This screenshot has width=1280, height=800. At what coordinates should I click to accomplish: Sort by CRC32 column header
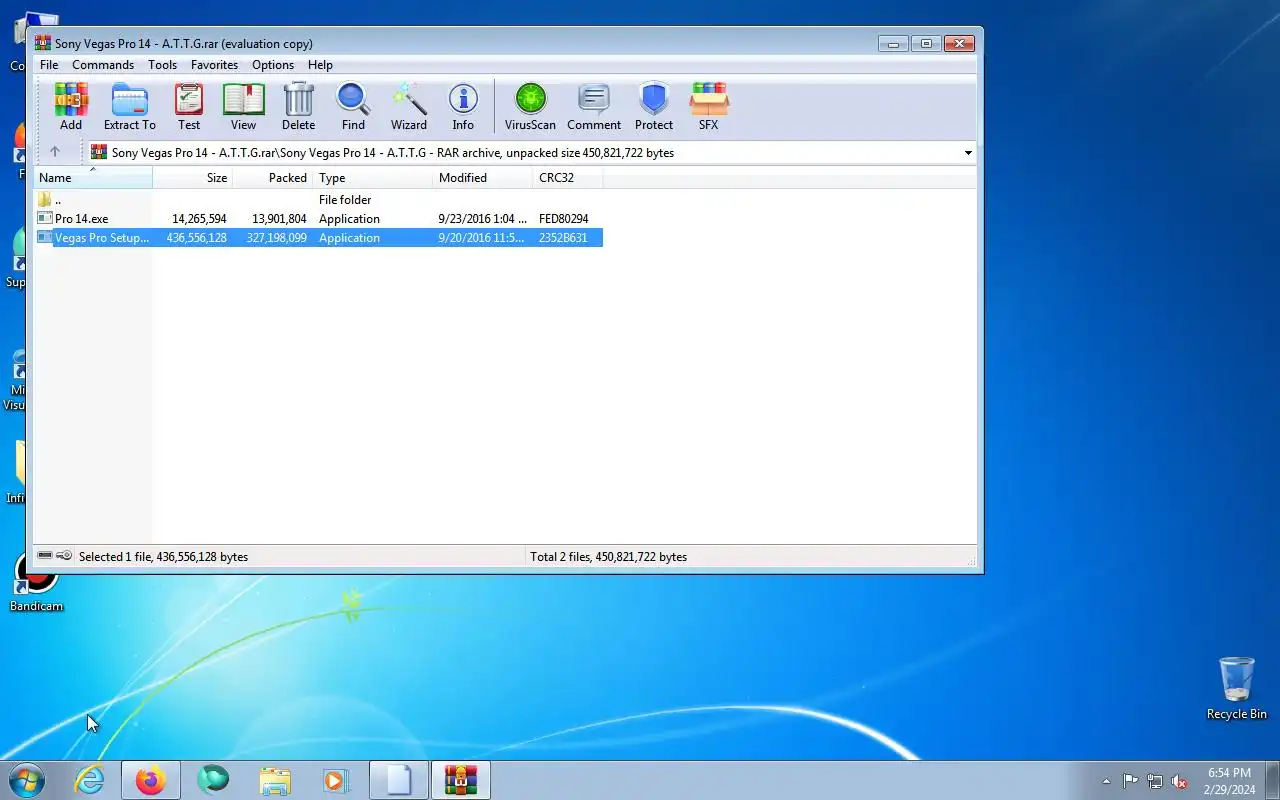[567, 178]
